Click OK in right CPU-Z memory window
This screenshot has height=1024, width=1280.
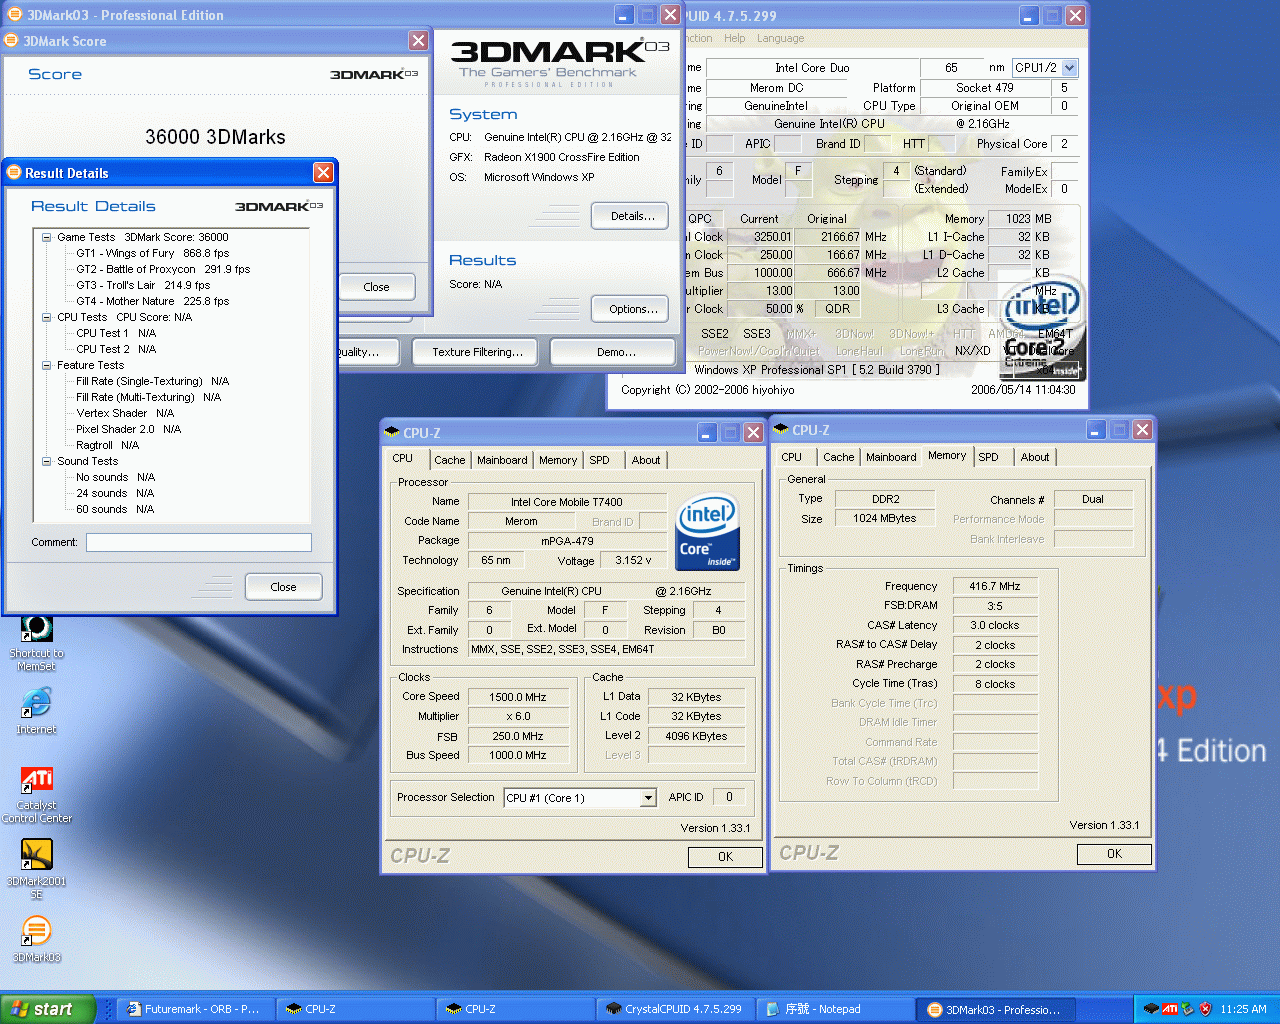pos(1114,854)
